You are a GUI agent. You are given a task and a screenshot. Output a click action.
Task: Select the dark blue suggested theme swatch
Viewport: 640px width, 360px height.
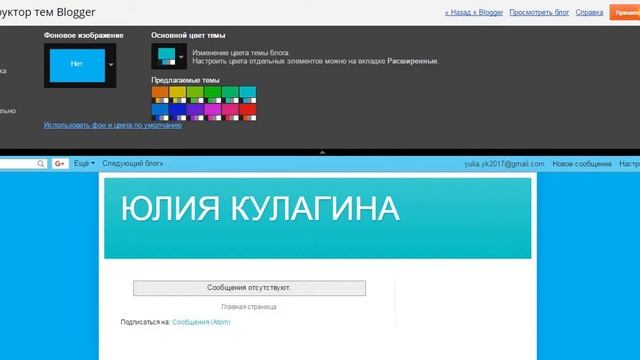coord(178,112)
